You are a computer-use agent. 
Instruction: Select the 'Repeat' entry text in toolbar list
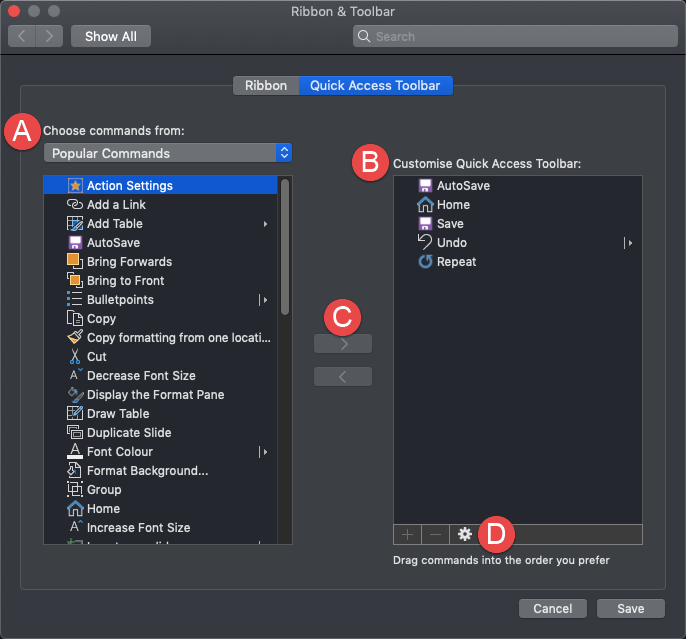(456, 262)
